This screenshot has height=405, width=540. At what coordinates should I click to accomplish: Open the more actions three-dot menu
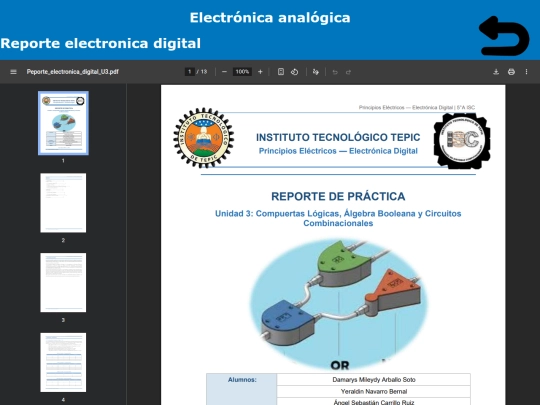pos(526,72)
